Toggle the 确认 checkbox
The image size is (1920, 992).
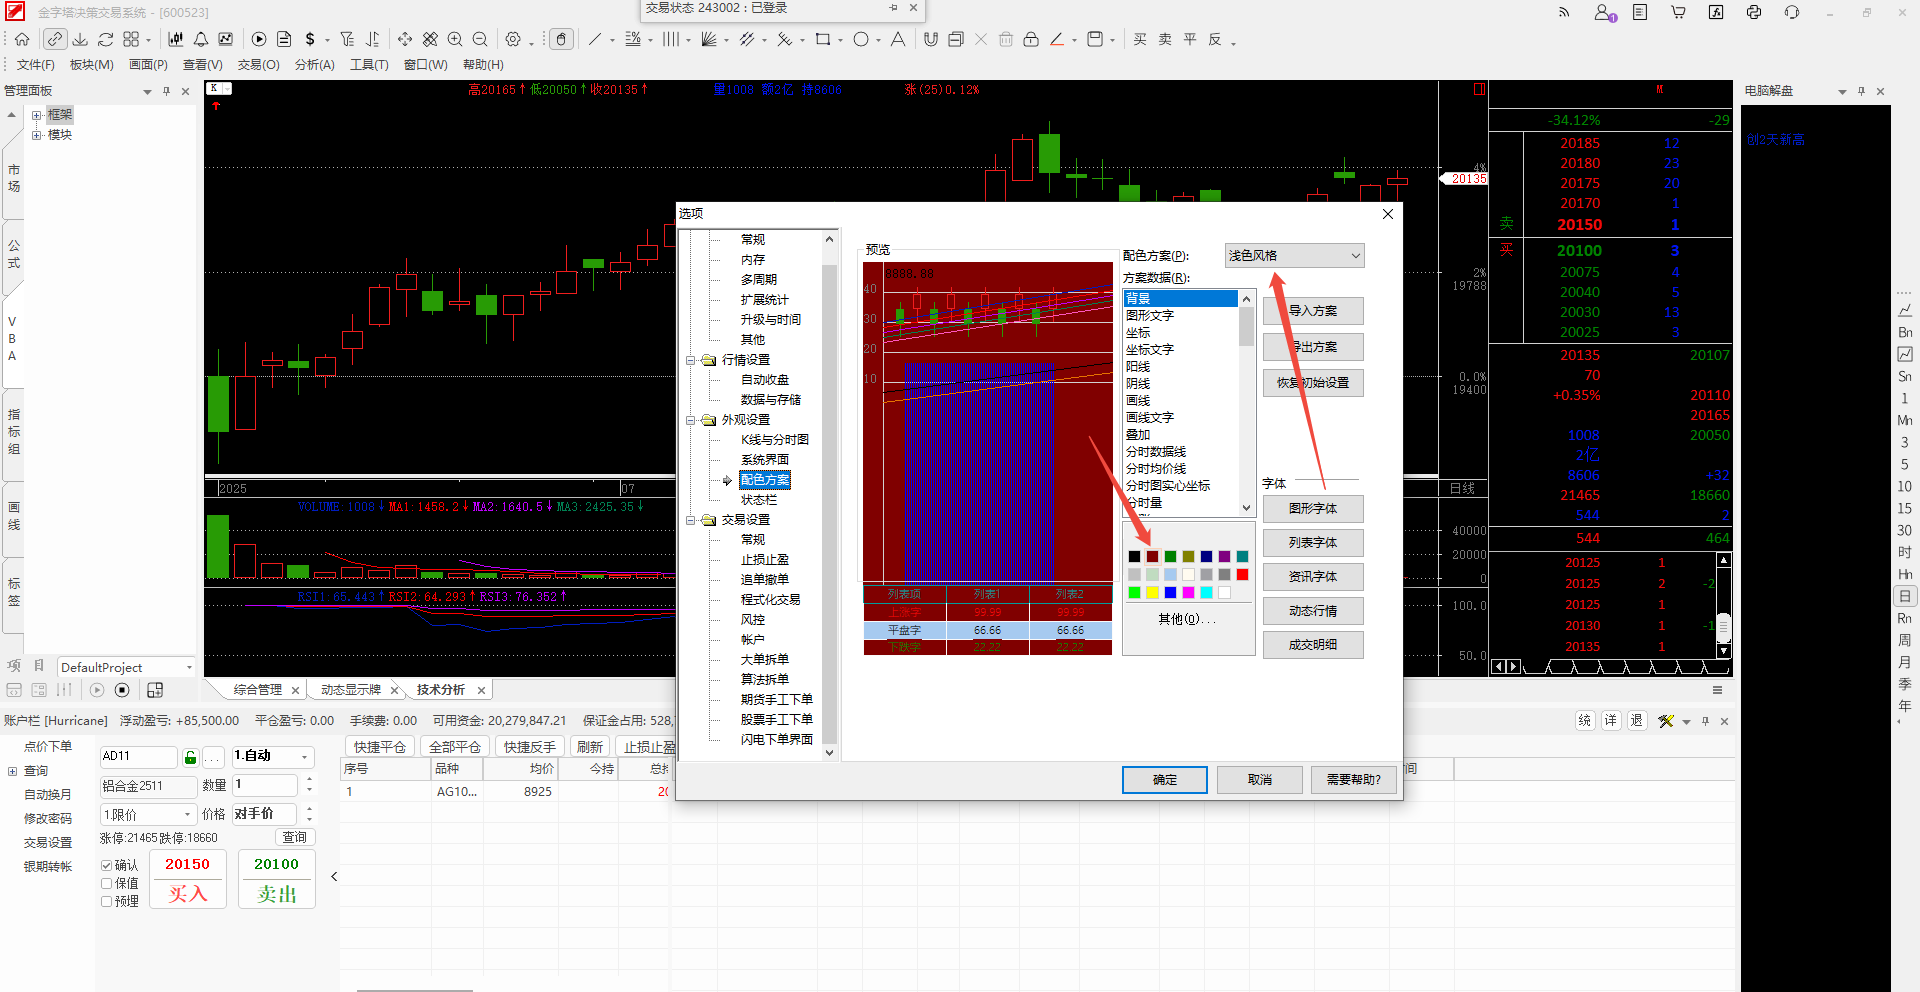106,865
